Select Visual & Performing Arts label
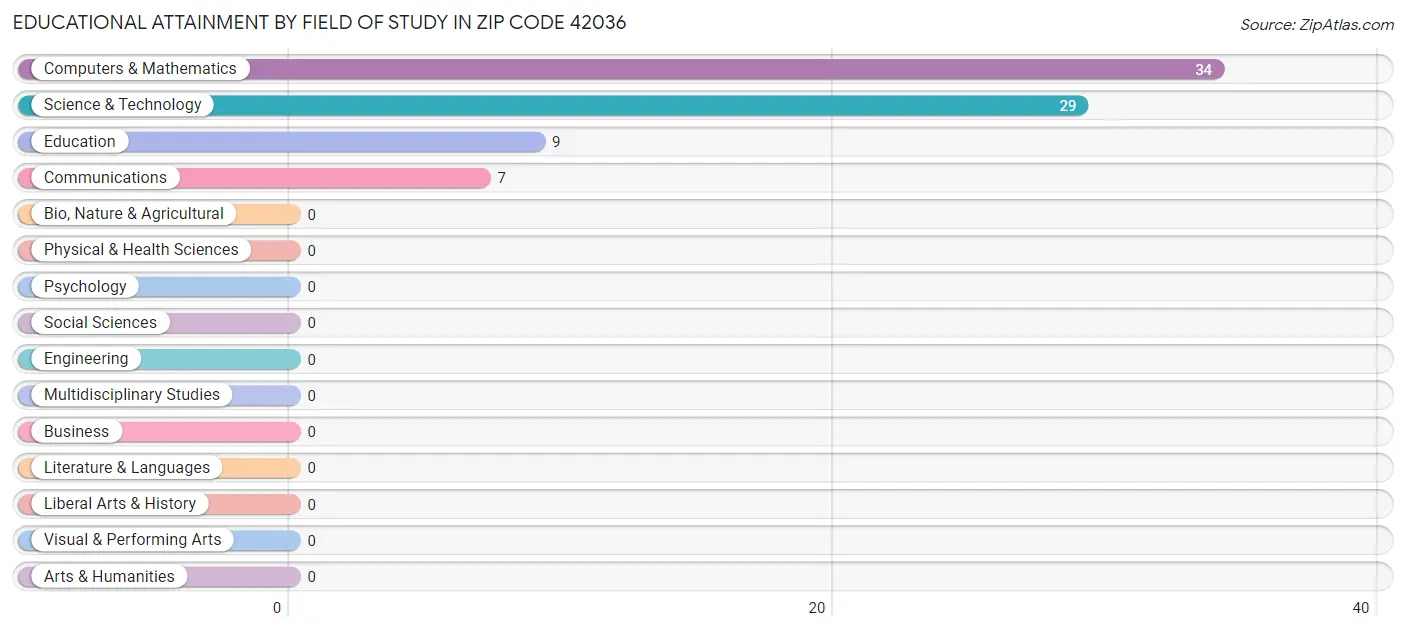 coord(133,540)
